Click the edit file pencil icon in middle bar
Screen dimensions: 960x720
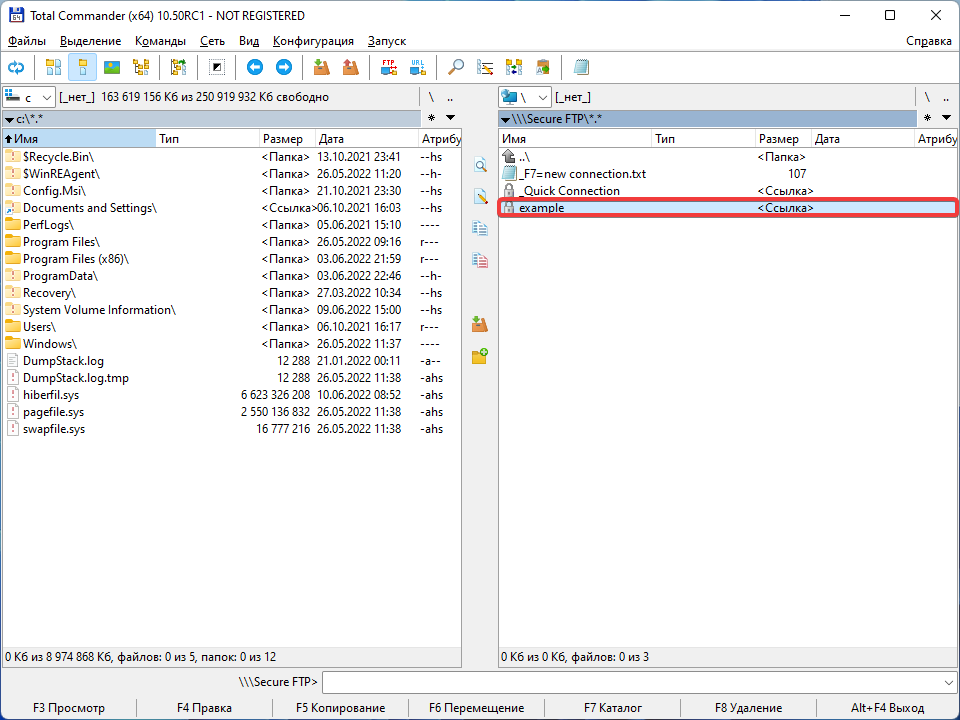pyautogui.click(x=480, y=196)
